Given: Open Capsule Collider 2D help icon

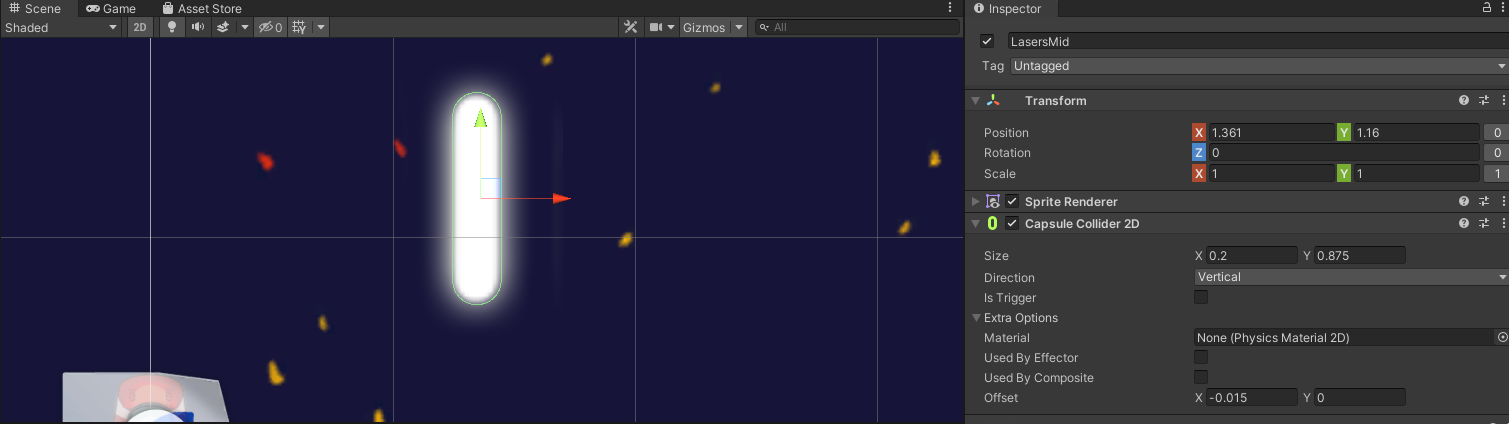Looking at the screenshot, I should click(1464, 223).
